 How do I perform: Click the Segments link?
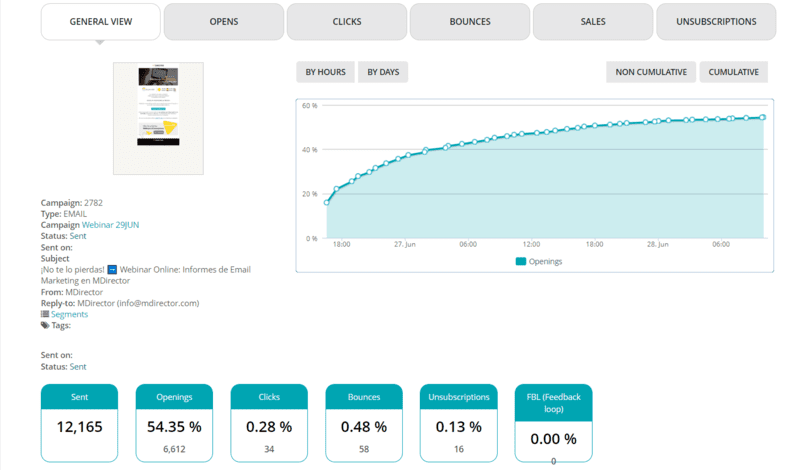69,314
